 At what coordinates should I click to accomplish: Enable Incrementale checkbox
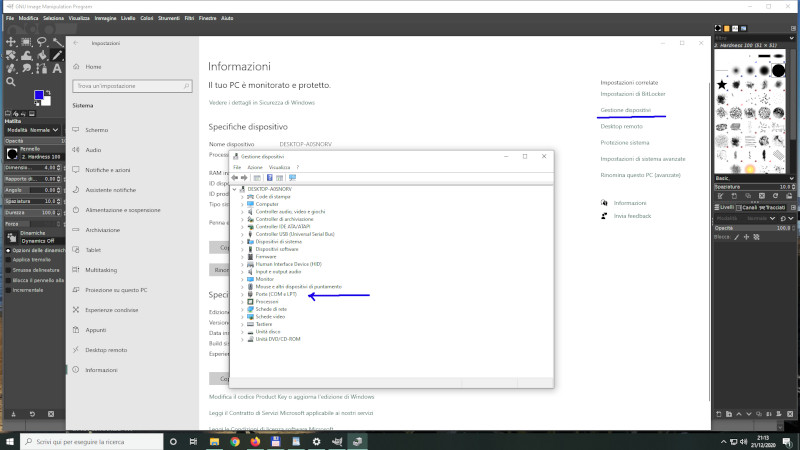click(8, 290)
